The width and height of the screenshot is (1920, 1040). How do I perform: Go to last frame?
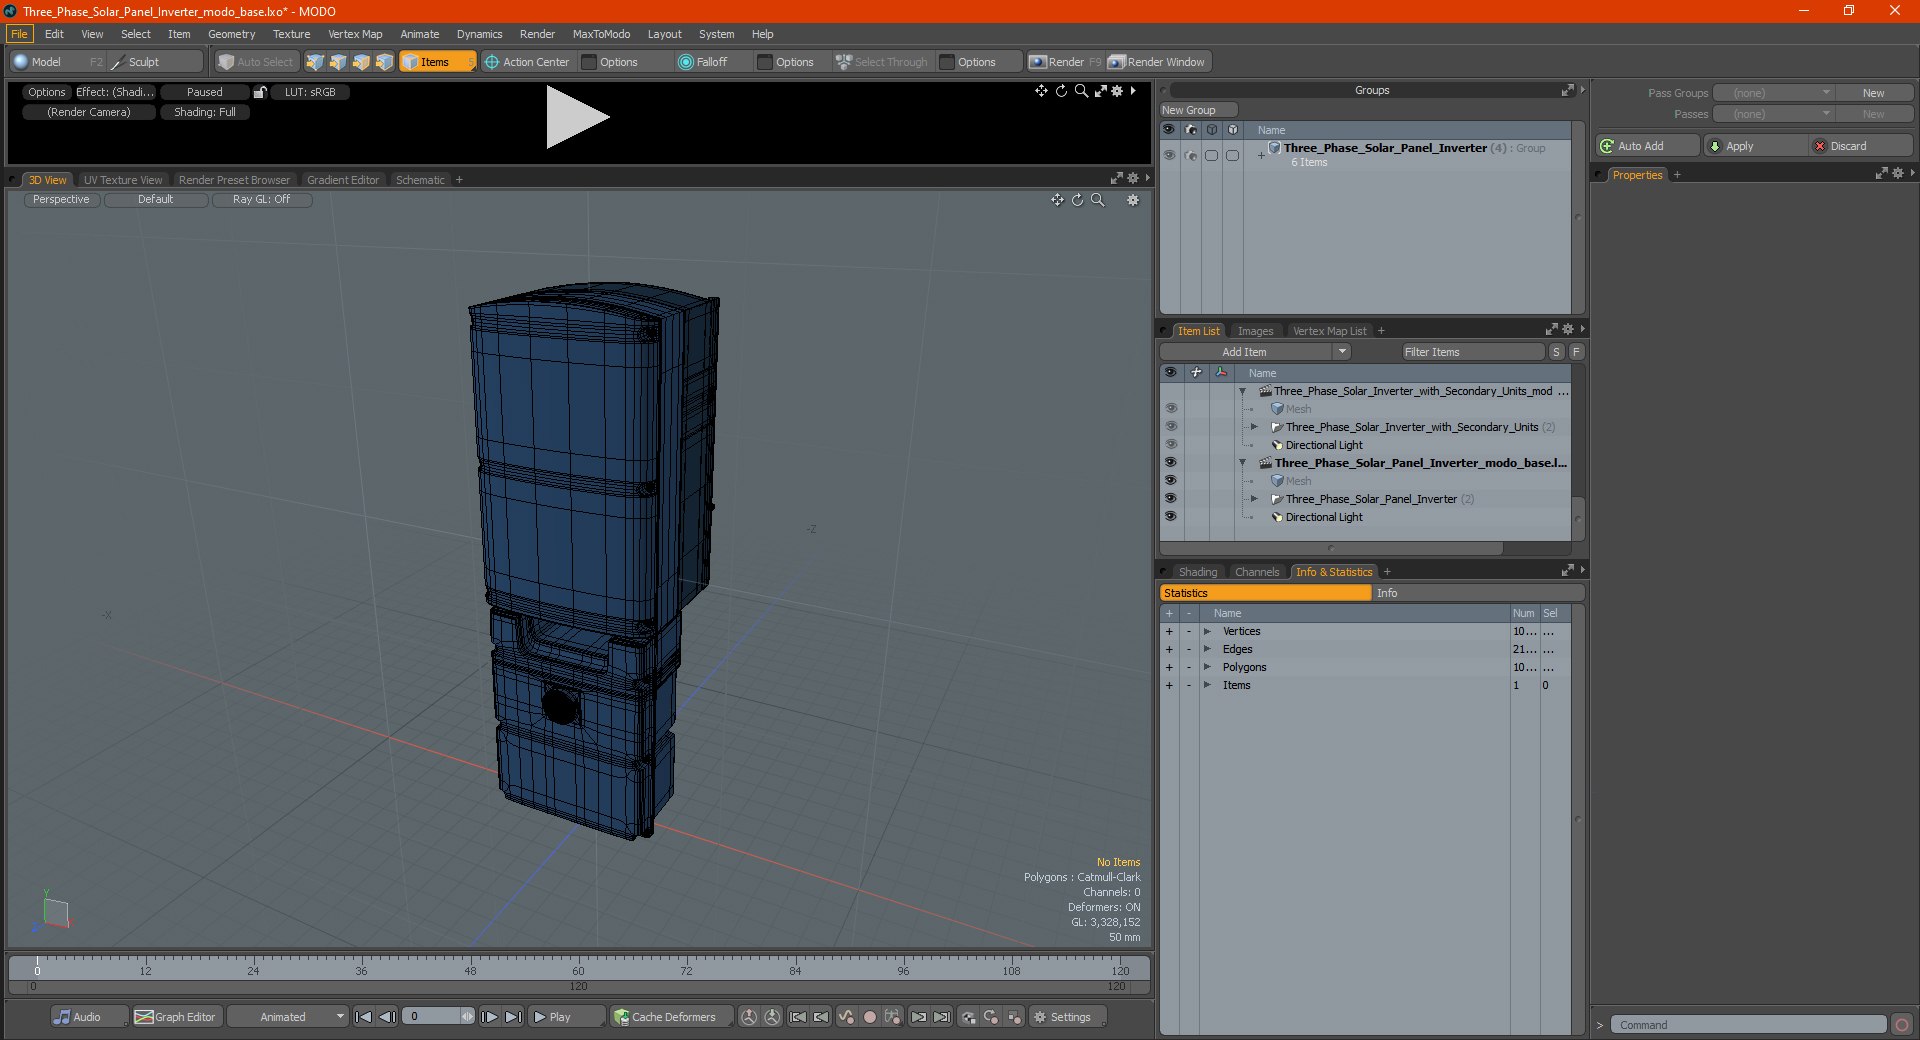pyautogui.click(x=513, y=1017)
